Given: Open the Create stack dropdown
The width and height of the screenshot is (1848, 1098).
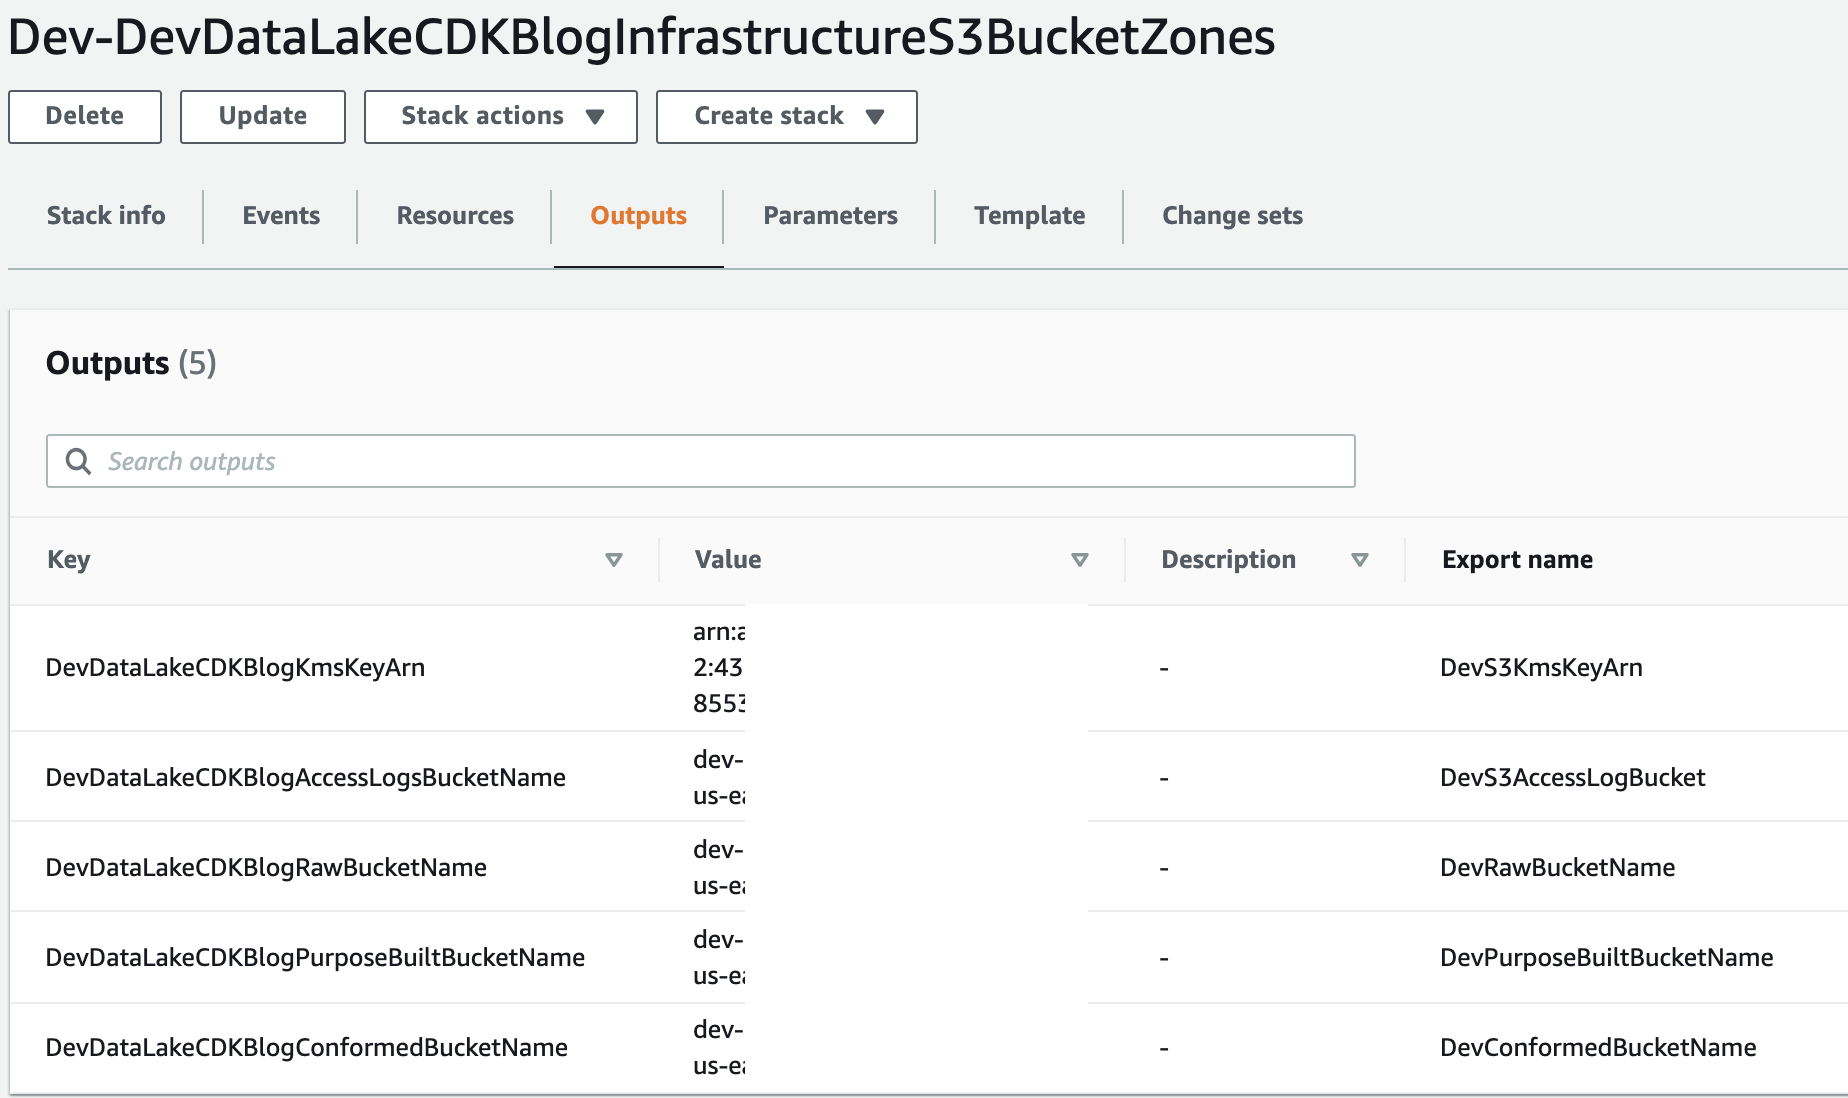Looking at the screenshot, I should [787, 117].
